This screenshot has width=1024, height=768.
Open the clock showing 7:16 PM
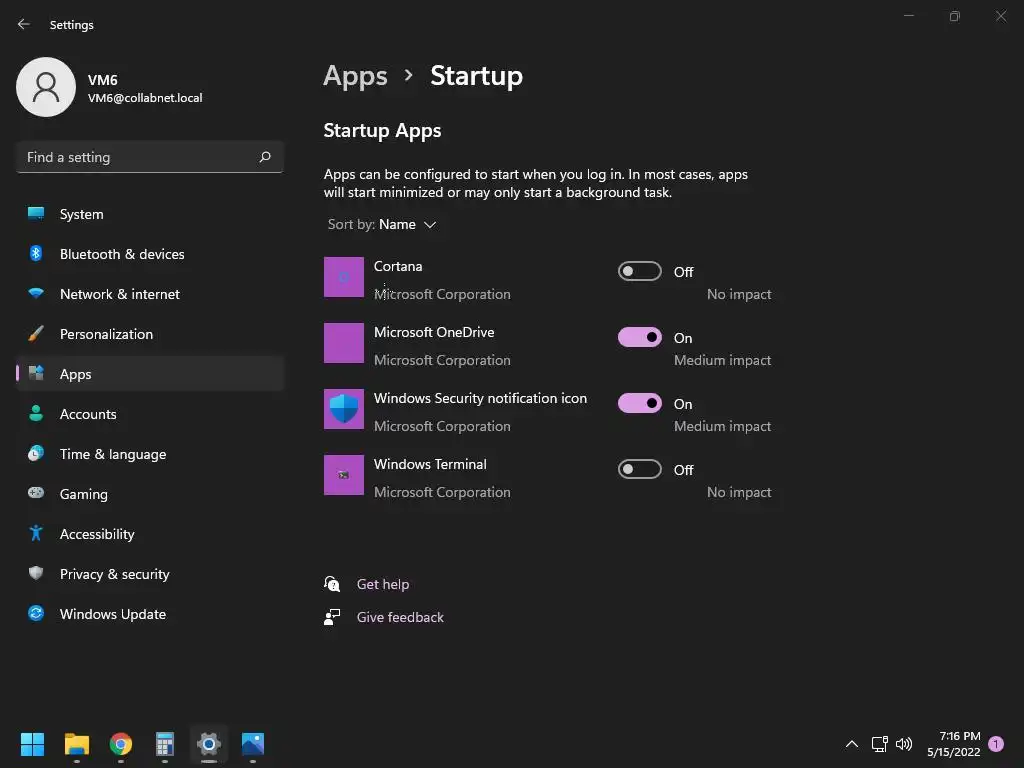[953, 744]
